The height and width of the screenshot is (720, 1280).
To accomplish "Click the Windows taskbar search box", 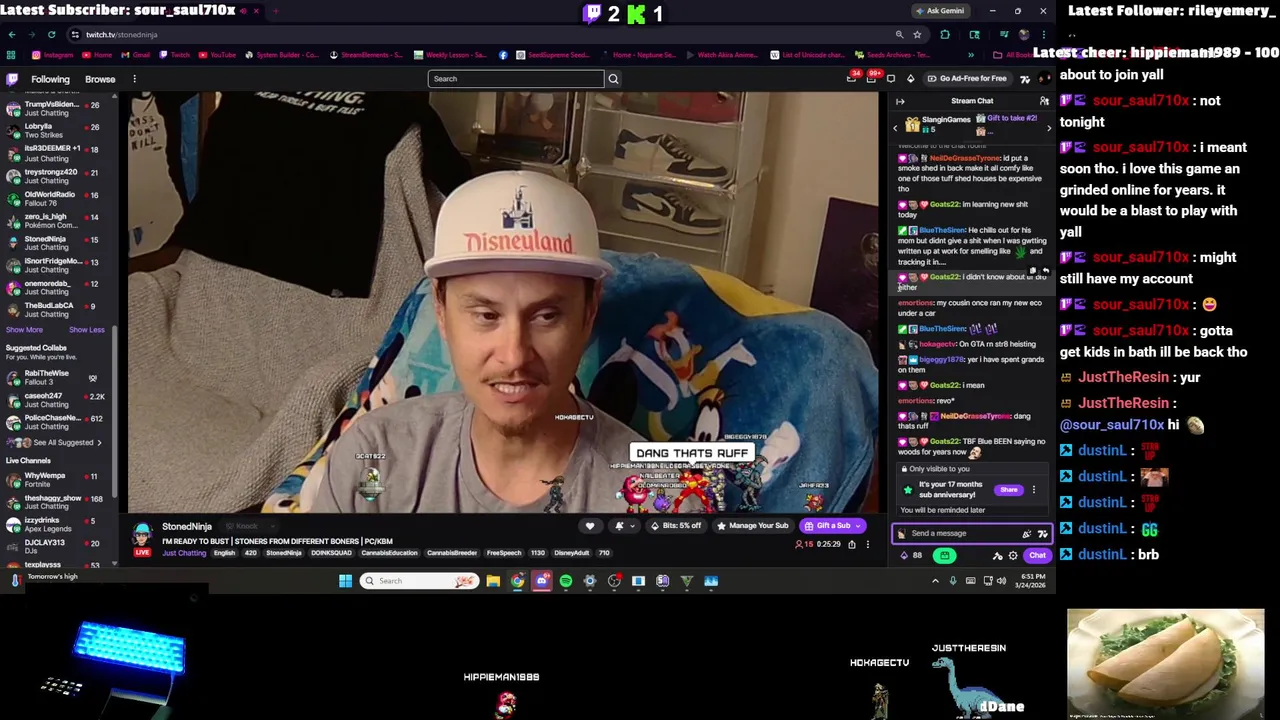I will point(419,581).
